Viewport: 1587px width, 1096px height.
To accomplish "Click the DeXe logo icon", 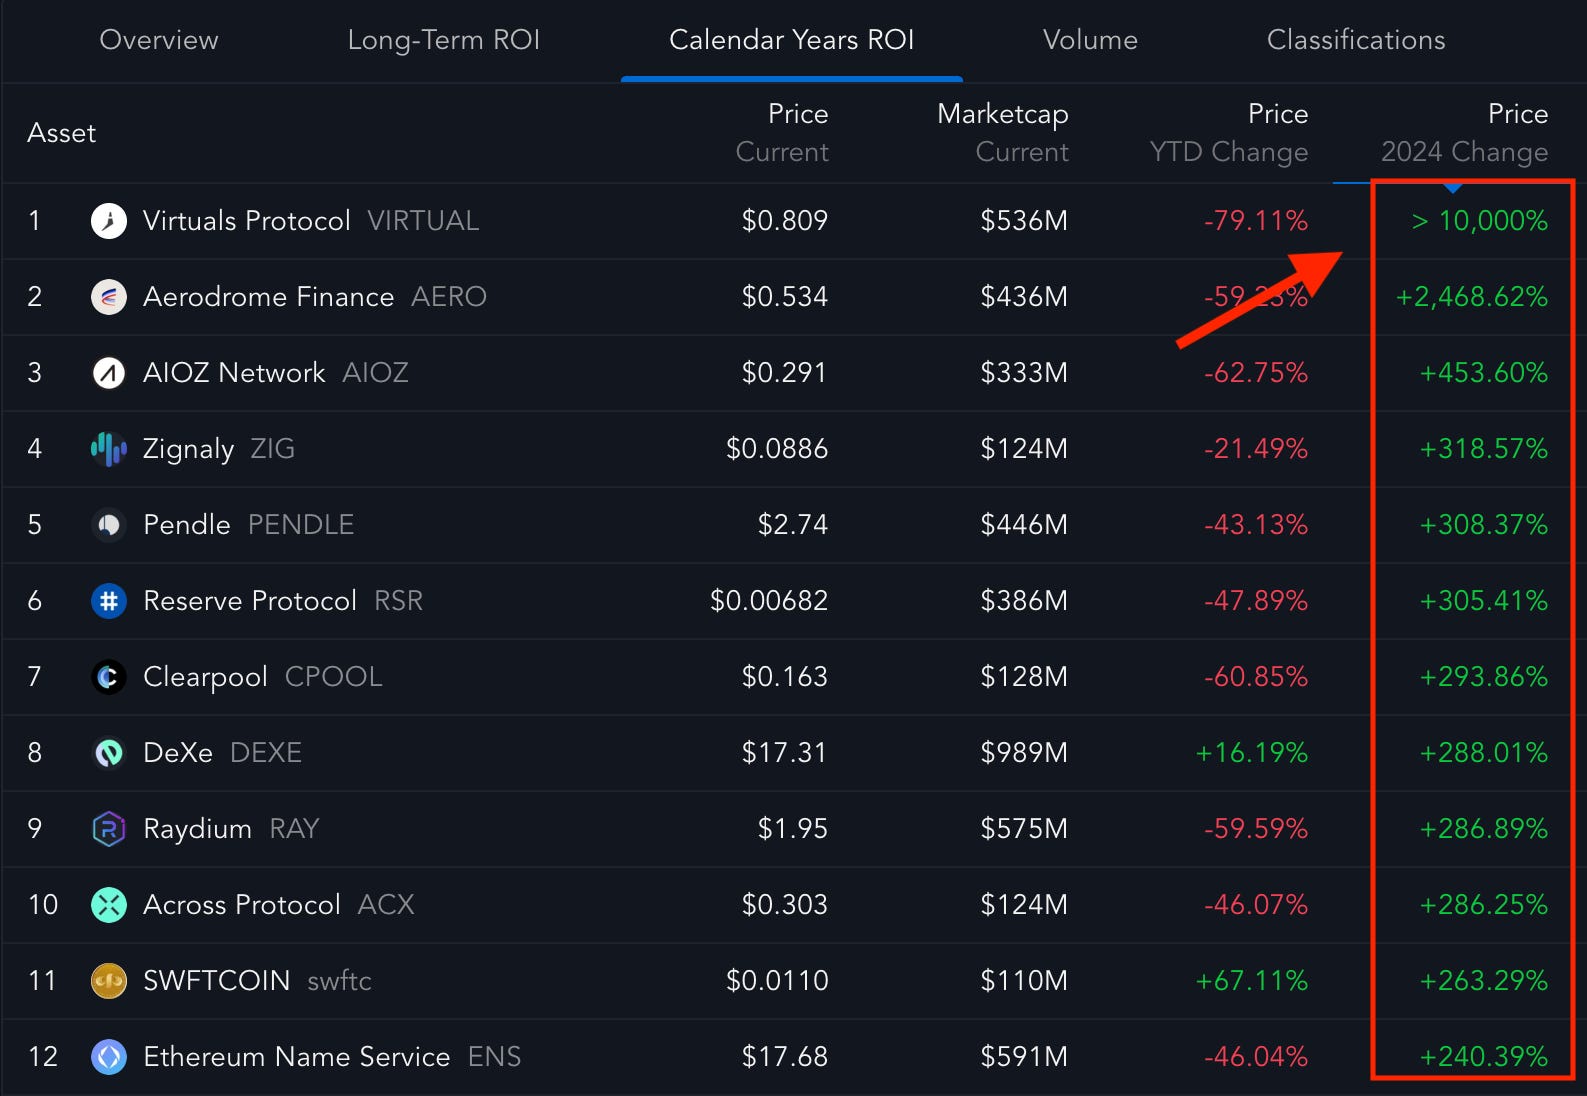I will (x=109, y=752).
